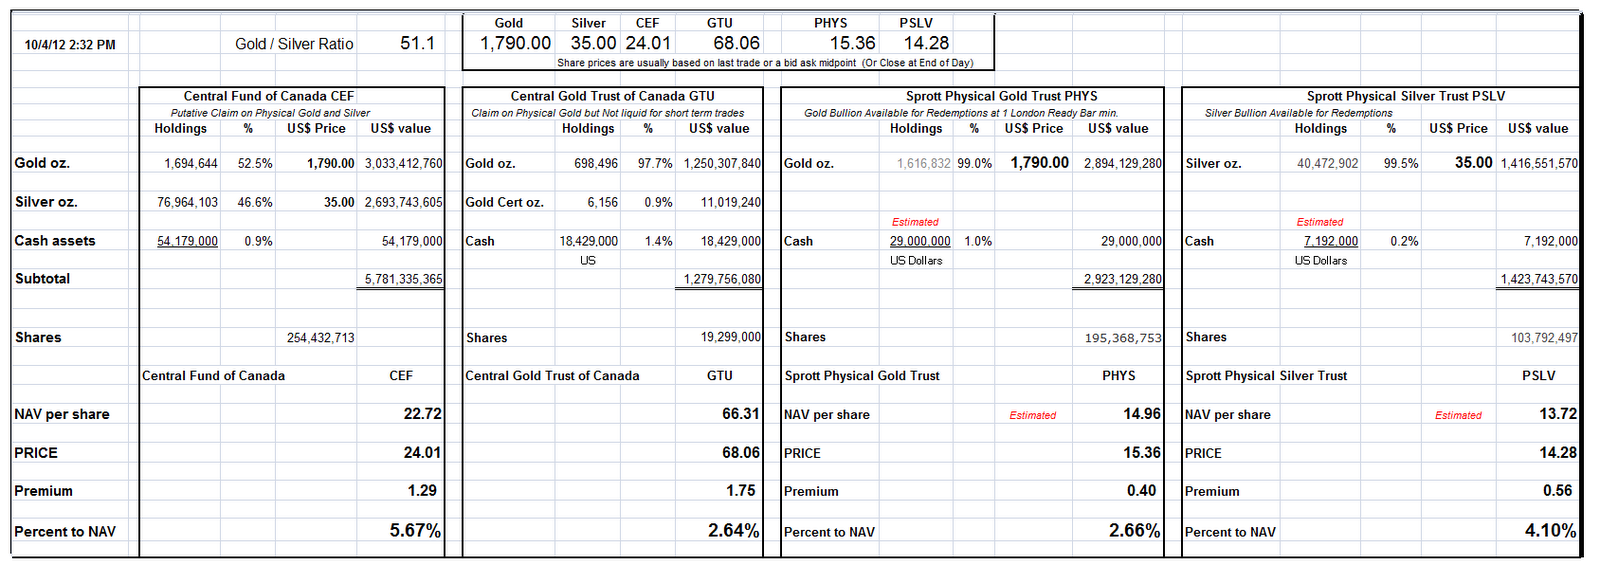The width and height of the screenshot is (1600, 565).
Task: Click underlined CEF cash holdings 54,179,000
Action: [x=188, y=241]
